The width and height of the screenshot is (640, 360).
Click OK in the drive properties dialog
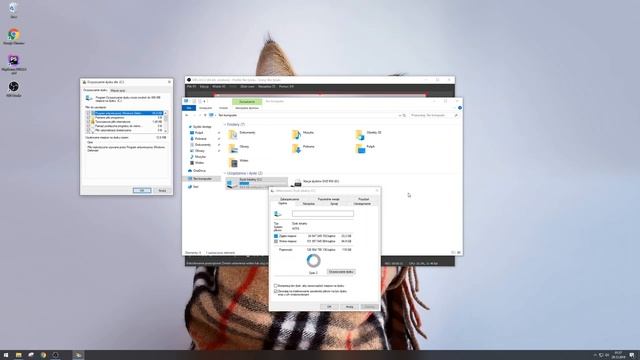pyautogui.click(x=329, y=307)
